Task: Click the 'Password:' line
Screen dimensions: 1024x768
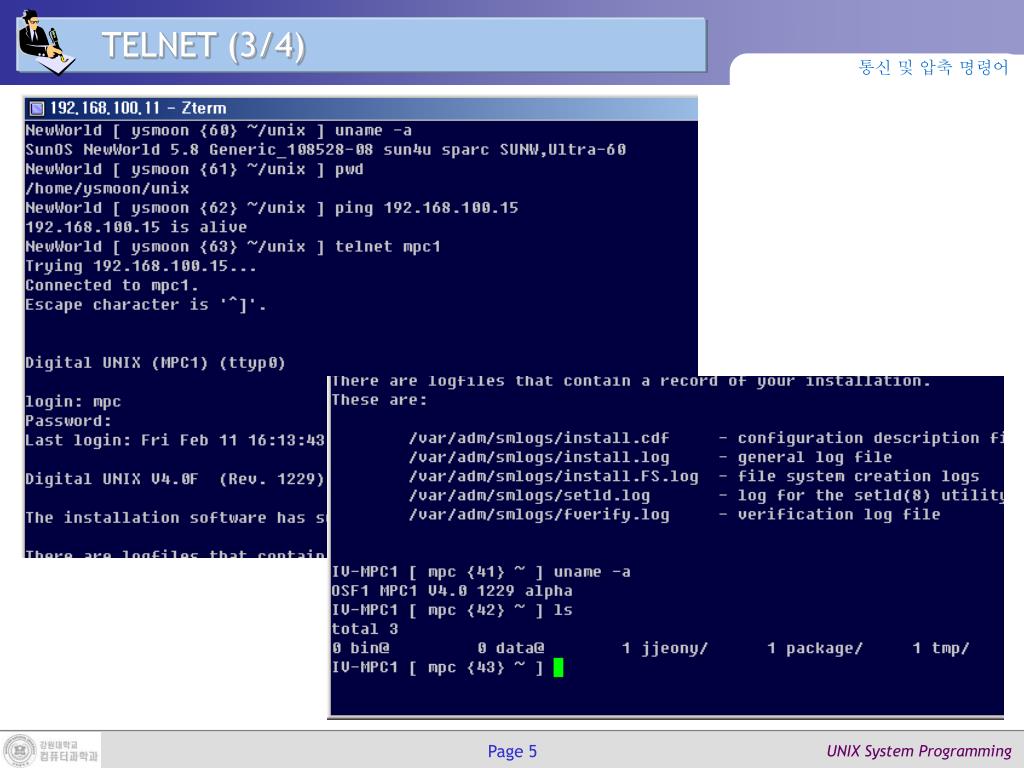Action: (69, 421)
